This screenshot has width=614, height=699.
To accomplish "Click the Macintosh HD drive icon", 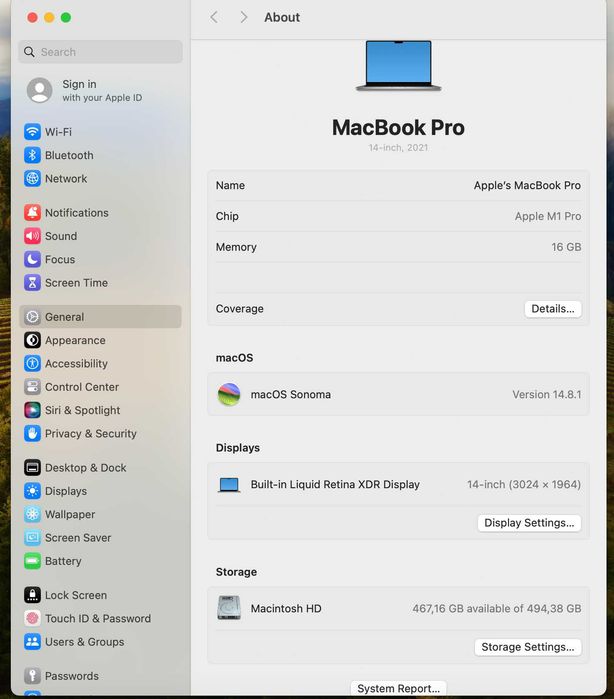I will 229,608.
